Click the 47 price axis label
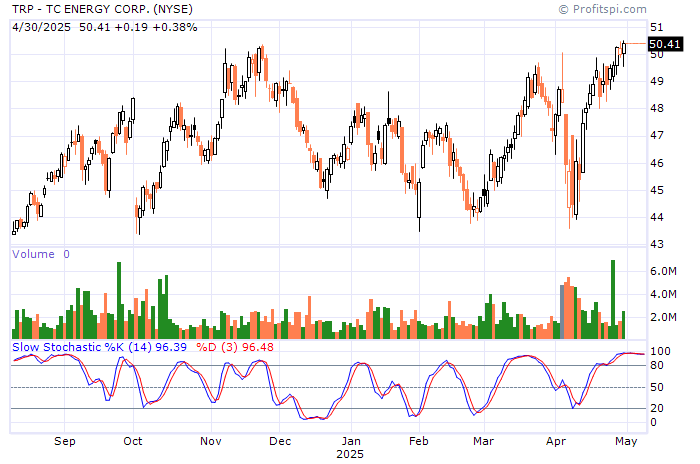Viewport: 700px width, 464px height. point(656,135)
